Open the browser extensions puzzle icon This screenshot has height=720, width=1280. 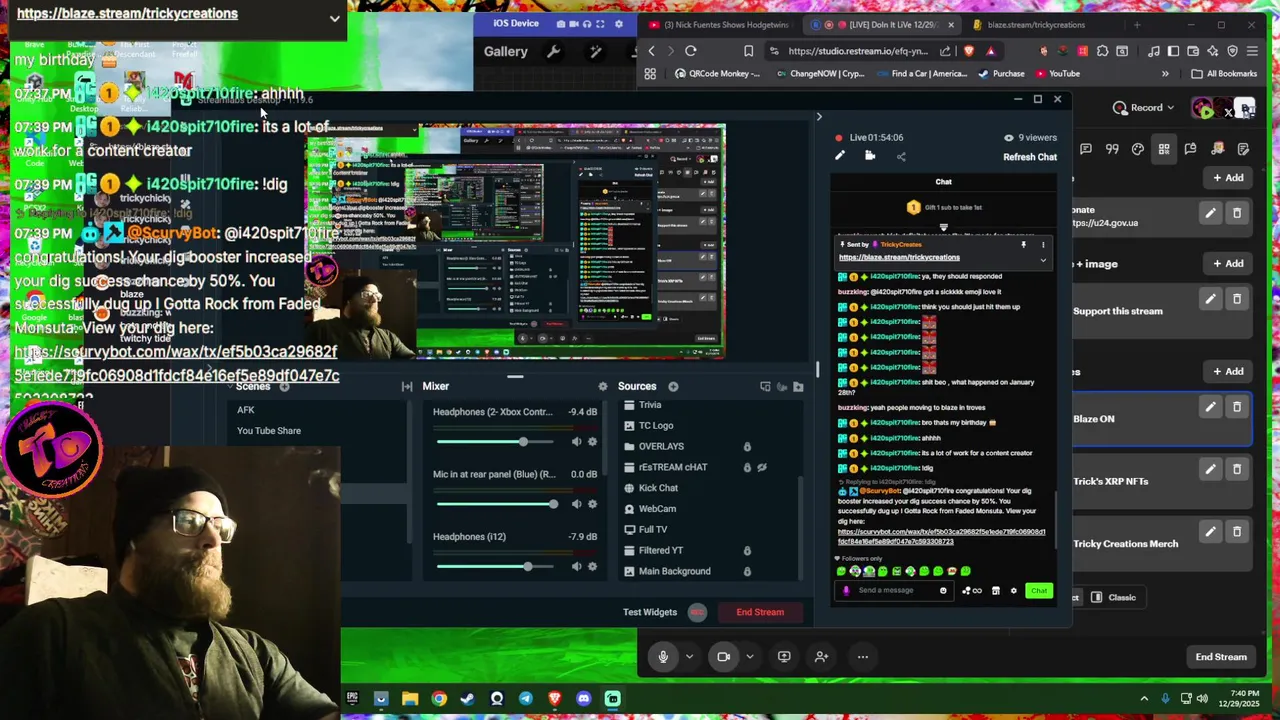(1102, 51)
